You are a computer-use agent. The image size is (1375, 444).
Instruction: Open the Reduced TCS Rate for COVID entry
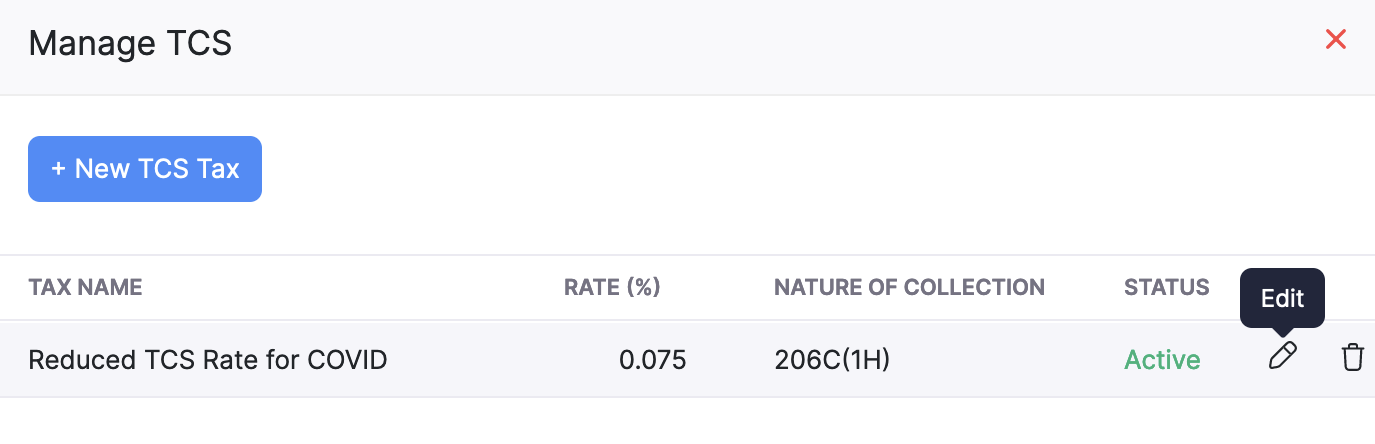pyautogui.click(x=207, y=359)
